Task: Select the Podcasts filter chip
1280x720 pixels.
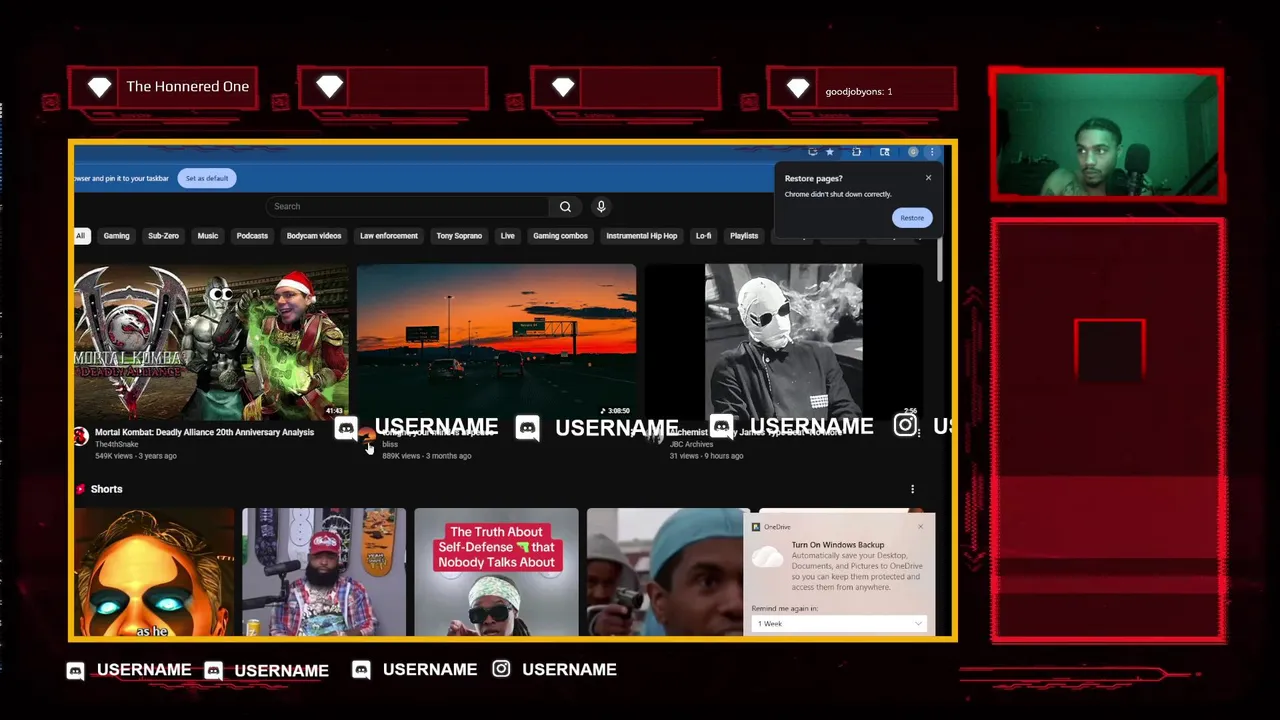Action: (x=252, y=236)
